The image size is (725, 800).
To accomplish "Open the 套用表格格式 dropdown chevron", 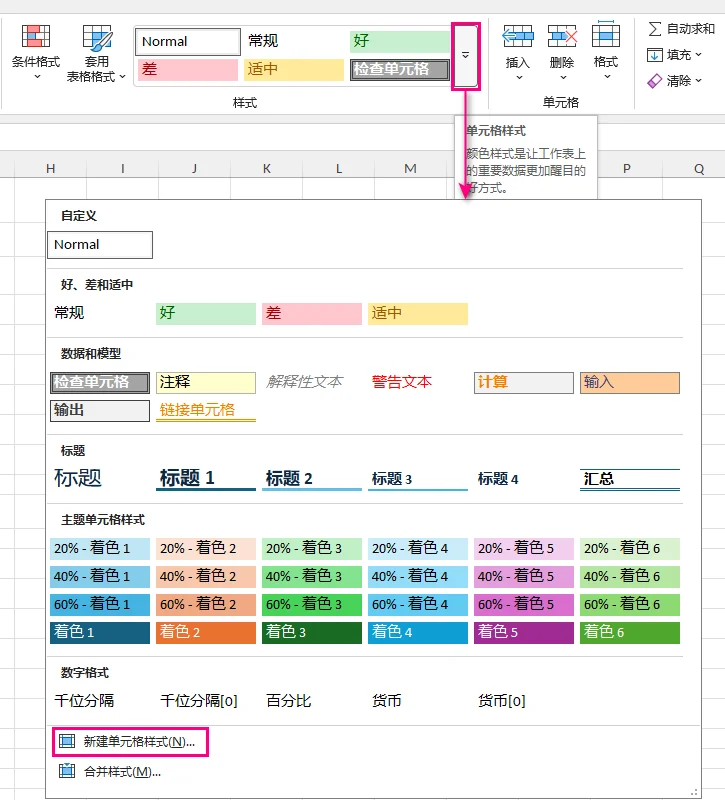I will 122,77.
